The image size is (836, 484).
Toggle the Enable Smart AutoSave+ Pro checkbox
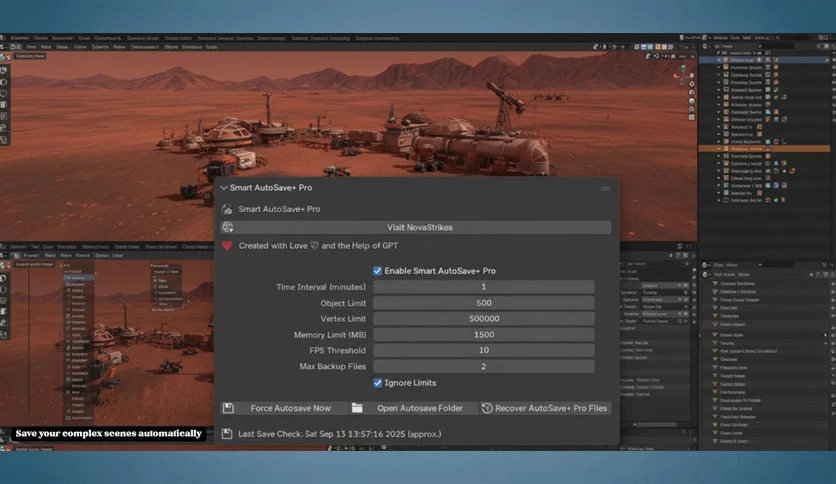377,271
